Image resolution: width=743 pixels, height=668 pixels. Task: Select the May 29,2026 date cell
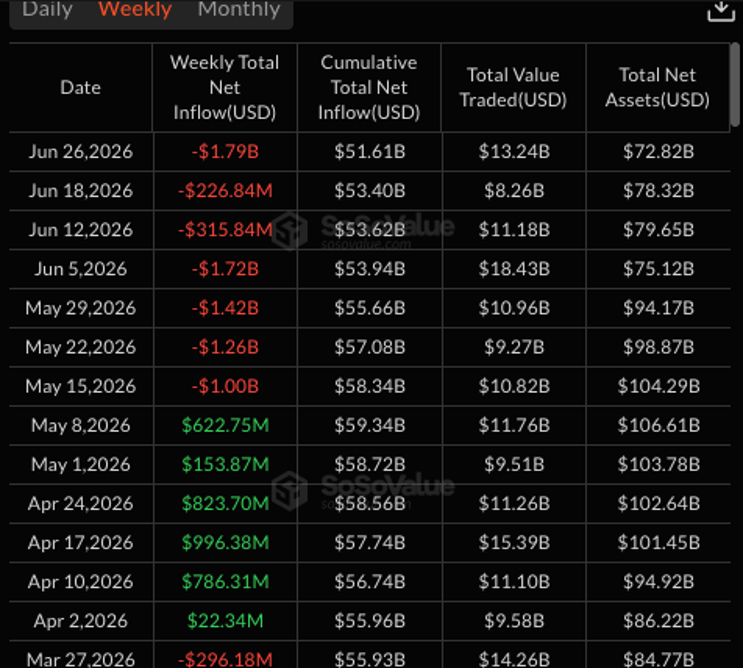[x=81, y=308]
